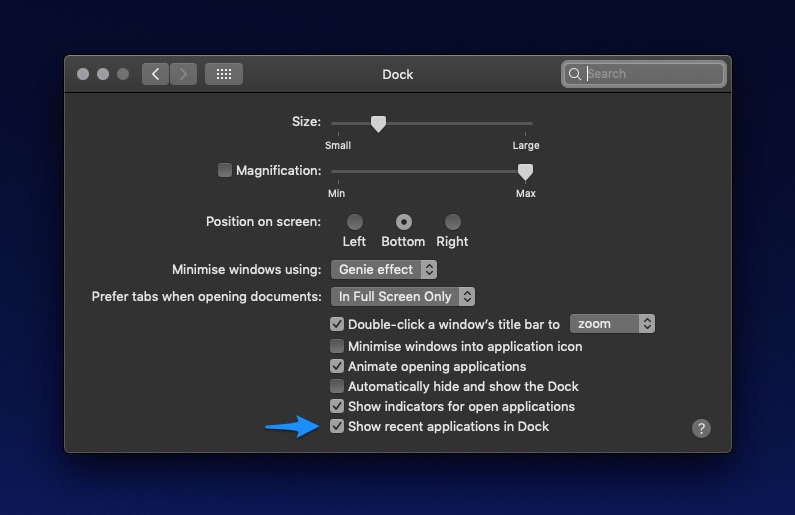This screenshot has width=795, height=515.
Task: Open the title bar zoom action dropdown
Action: click(x=612, y=324)
